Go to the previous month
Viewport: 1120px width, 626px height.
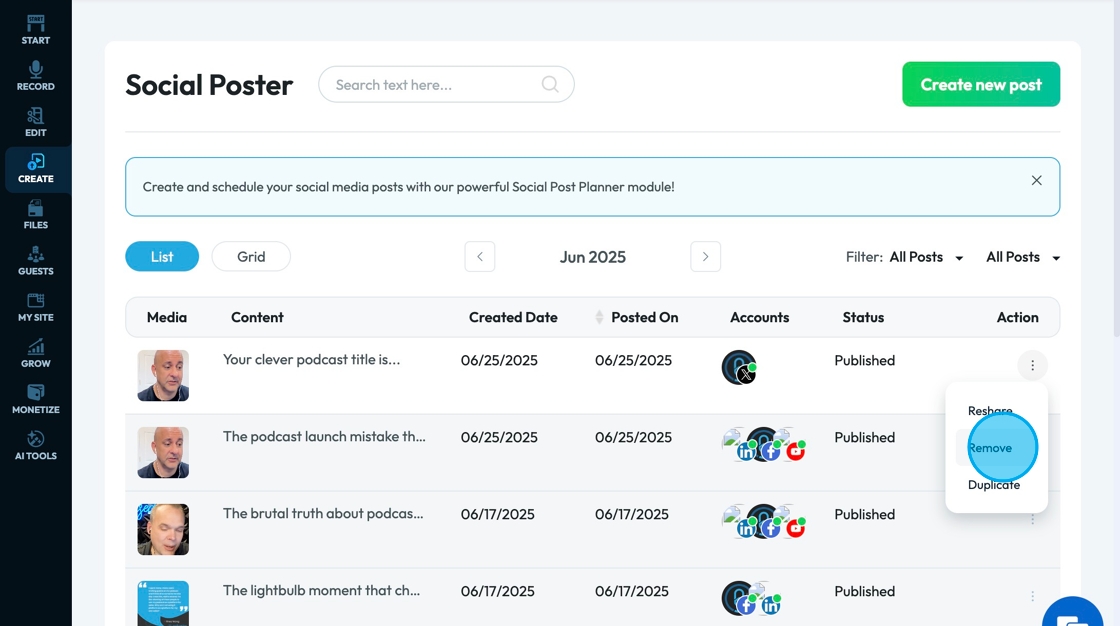480,257
